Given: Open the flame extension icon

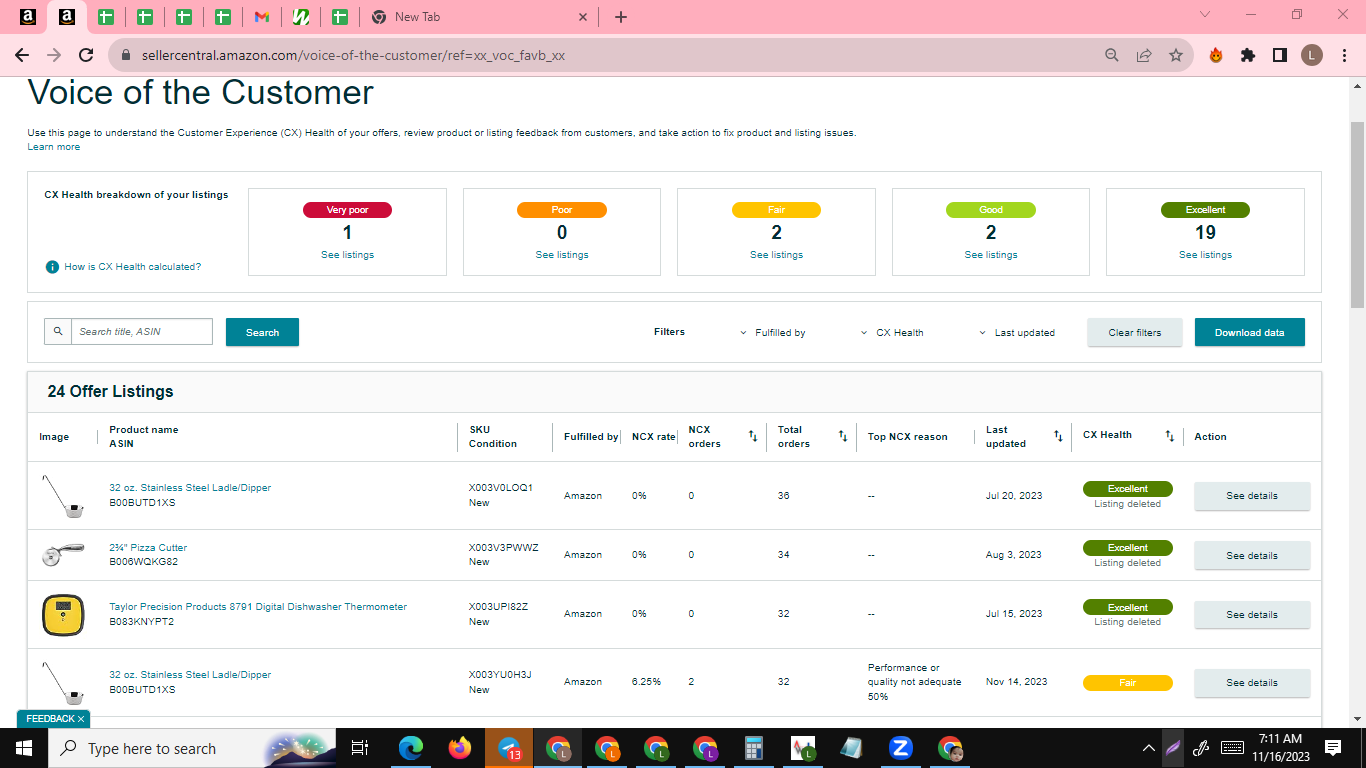Looking at the screenshot, I should (1216, 55).
